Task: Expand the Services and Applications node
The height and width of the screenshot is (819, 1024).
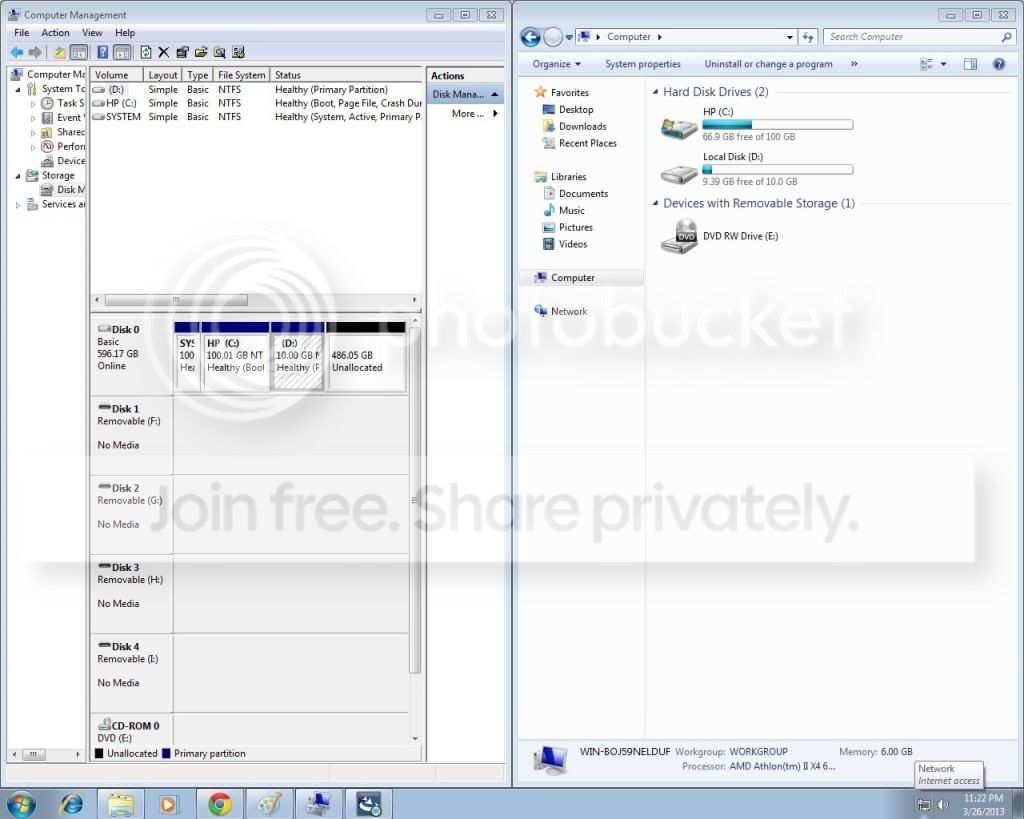Action: (18, 205)
